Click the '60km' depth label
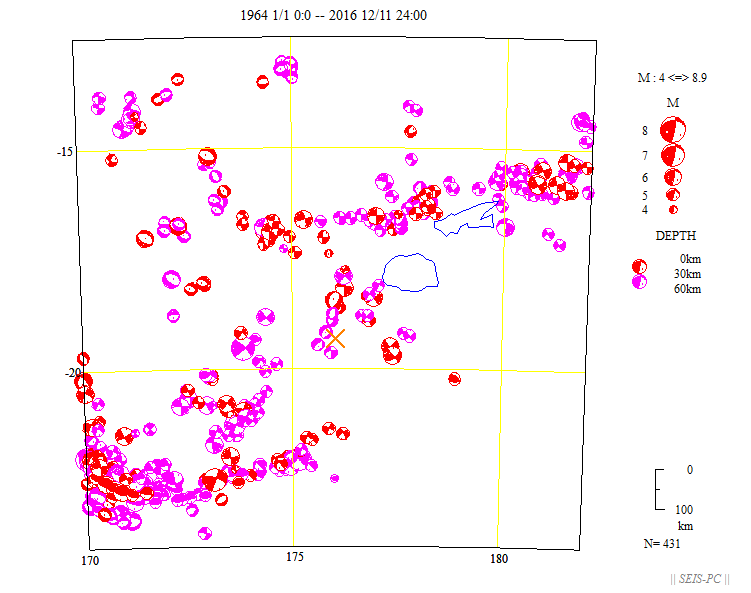This screenshot has height=593, width=751. coord(687,289)
